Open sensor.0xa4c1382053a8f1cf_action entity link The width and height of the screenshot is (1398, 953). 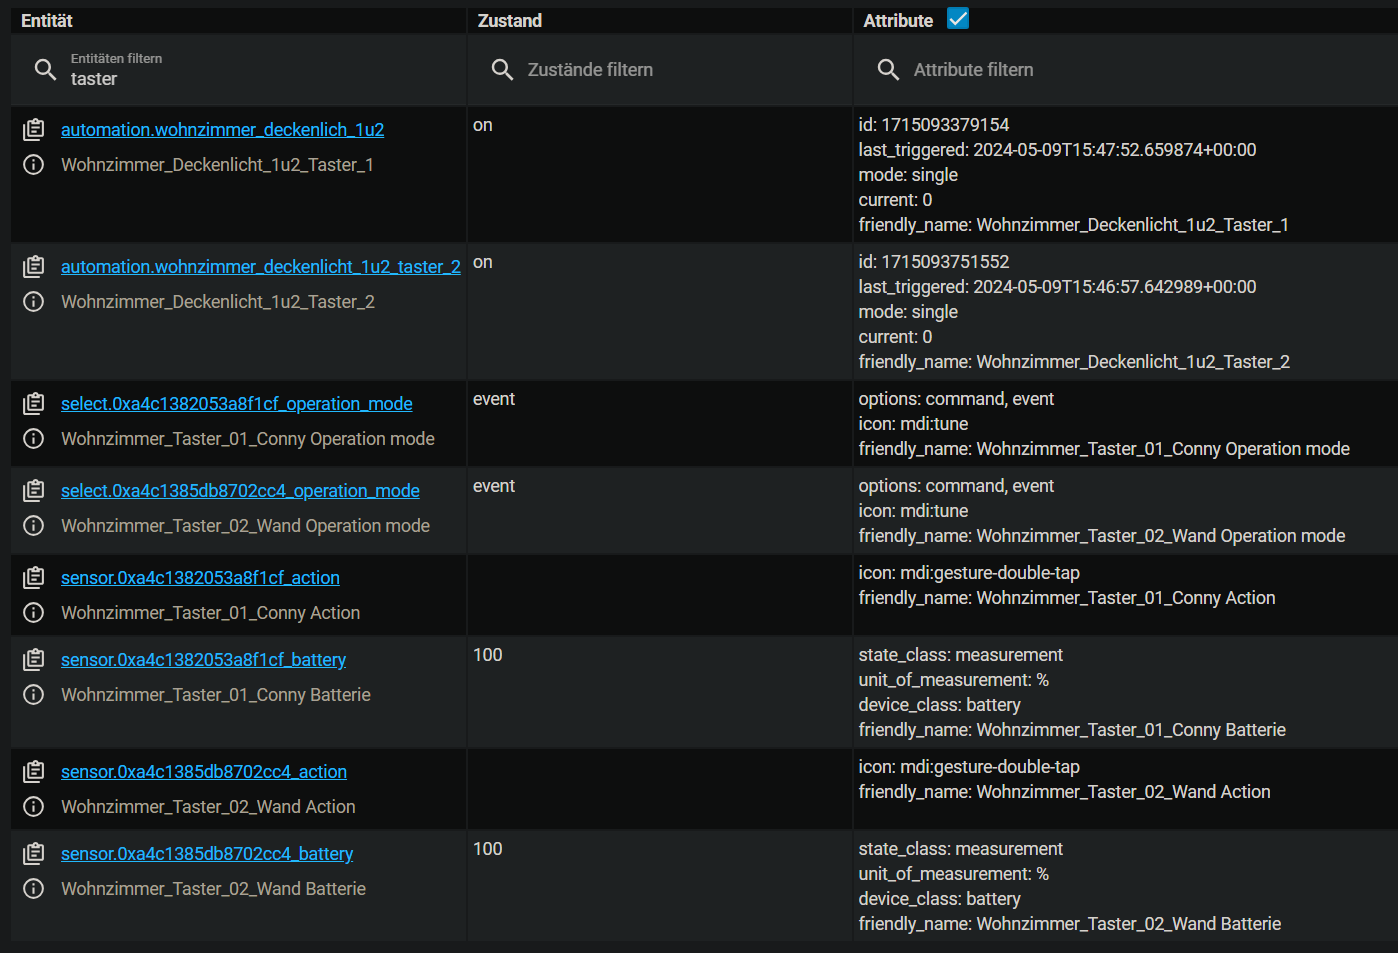[200, 578]
